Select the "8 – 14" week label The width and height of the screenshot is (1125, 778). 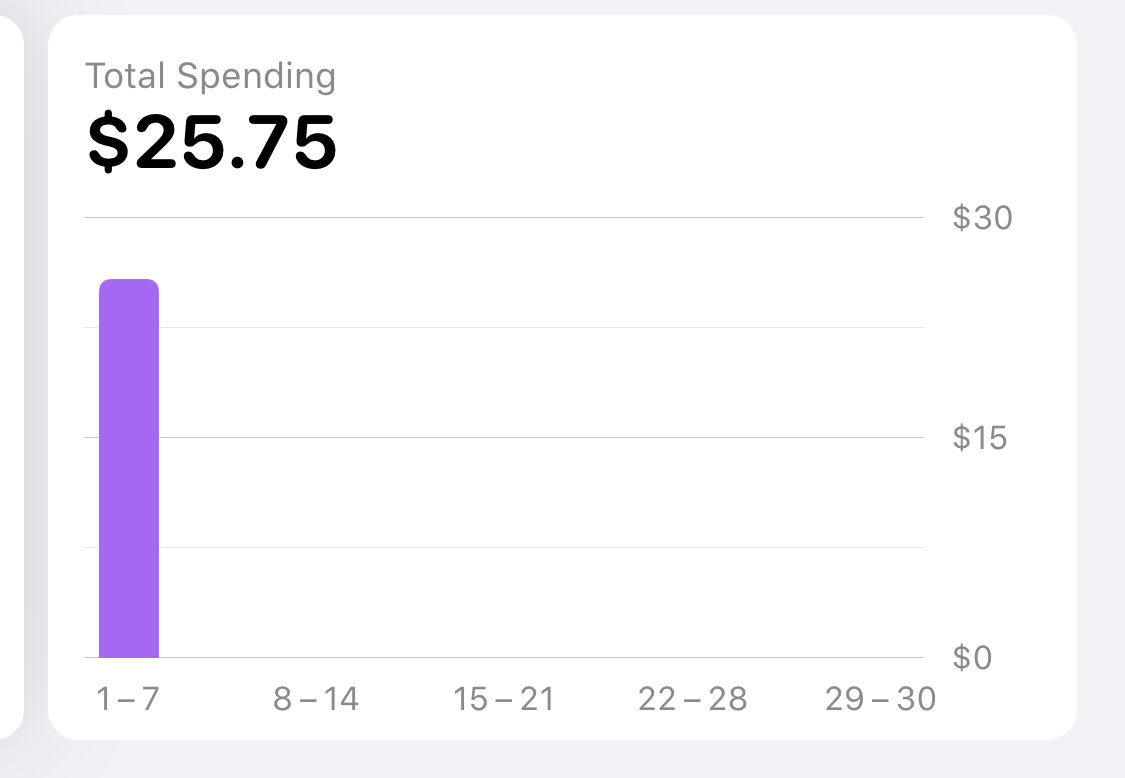[316, 699]
